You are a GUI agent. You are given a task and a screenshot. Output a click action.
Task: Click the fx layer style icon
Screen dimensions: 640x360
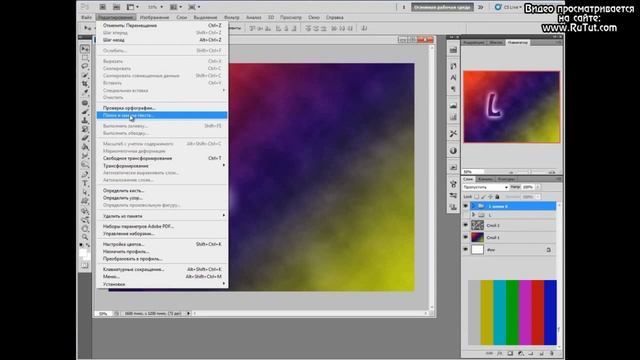click(x=500, y=353)
